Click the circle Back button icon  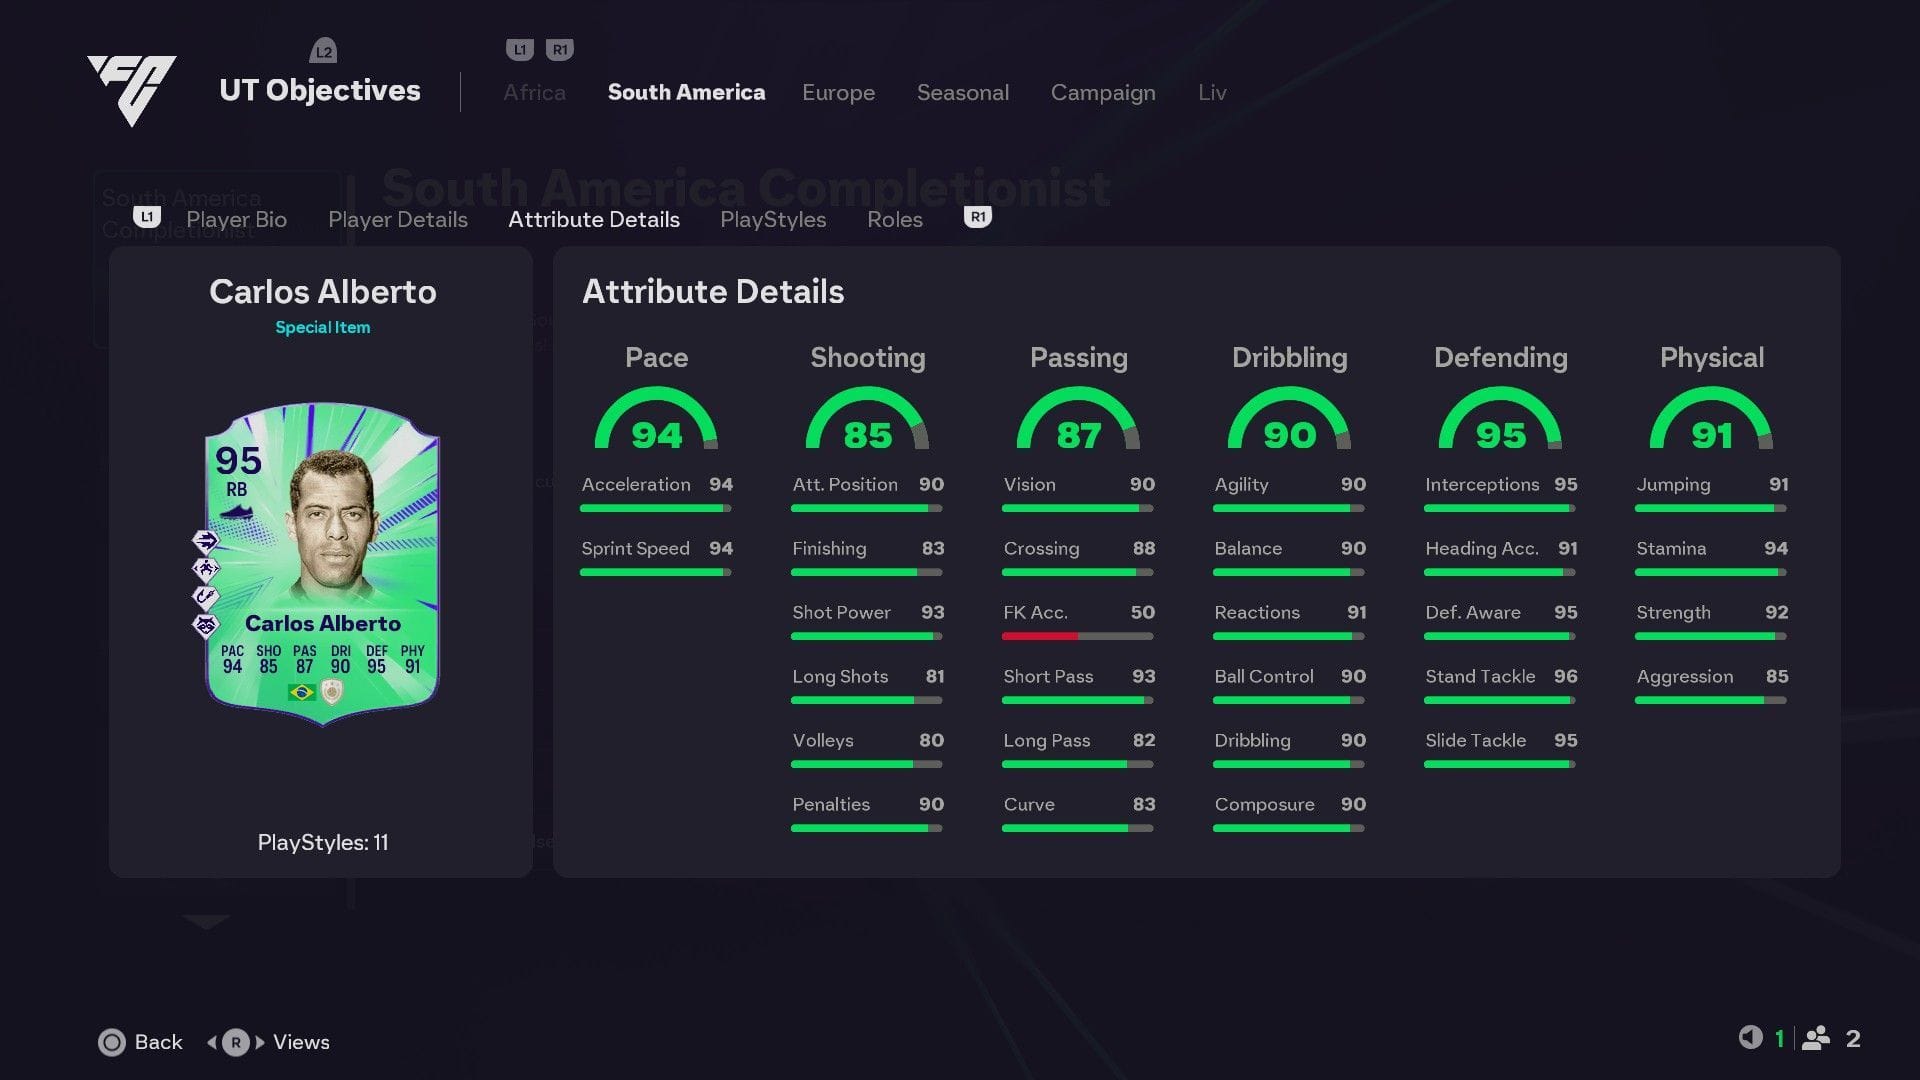(112, 1042)
